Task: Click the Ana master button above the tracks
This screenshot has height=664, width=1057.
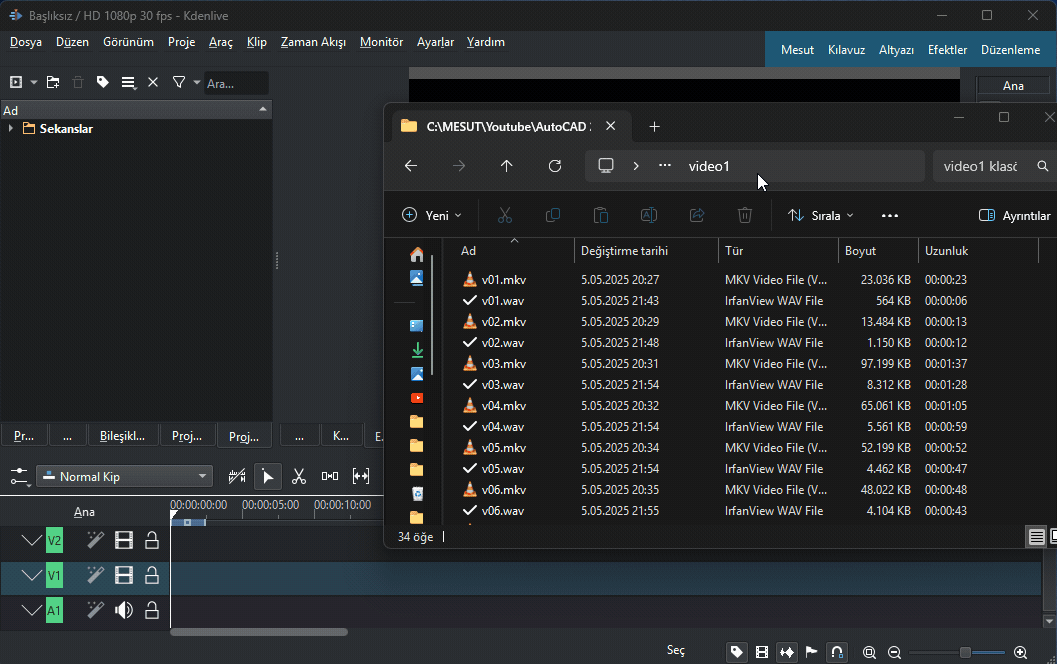Action: 84,512
